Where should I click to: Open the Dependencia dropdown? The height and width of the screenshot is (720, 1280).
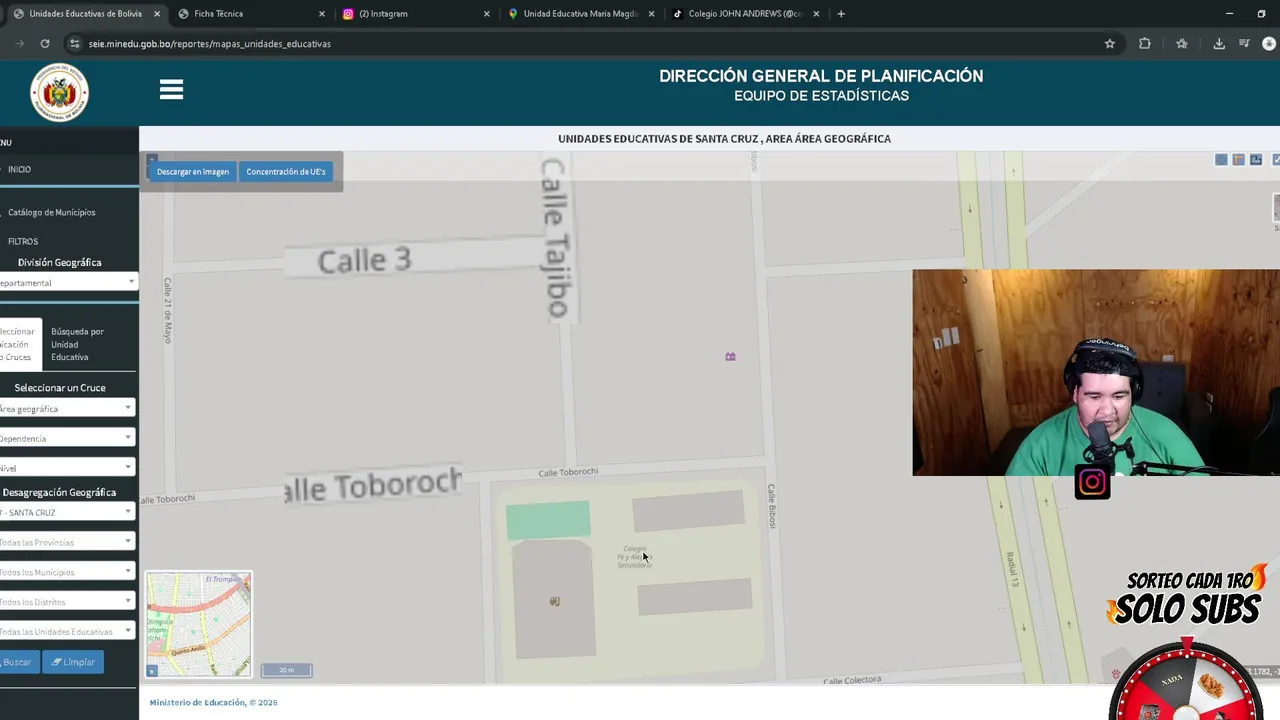[x=67, y=438]
